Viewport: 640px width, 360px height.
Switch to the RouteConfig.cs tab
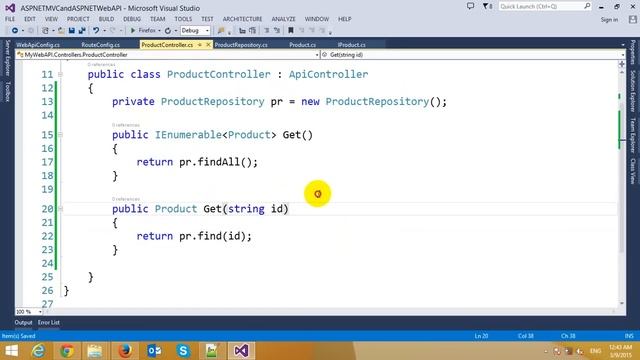pos(100,45)
